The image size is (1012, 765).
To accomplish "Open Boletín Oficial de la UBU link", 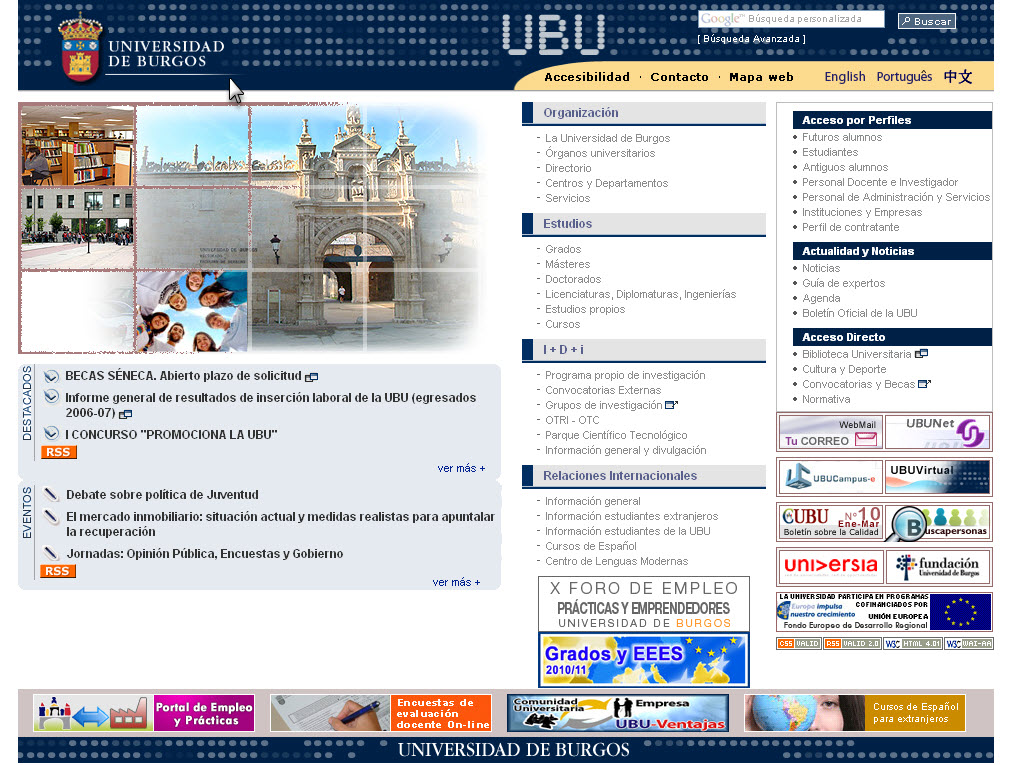I will coord(859,313).
